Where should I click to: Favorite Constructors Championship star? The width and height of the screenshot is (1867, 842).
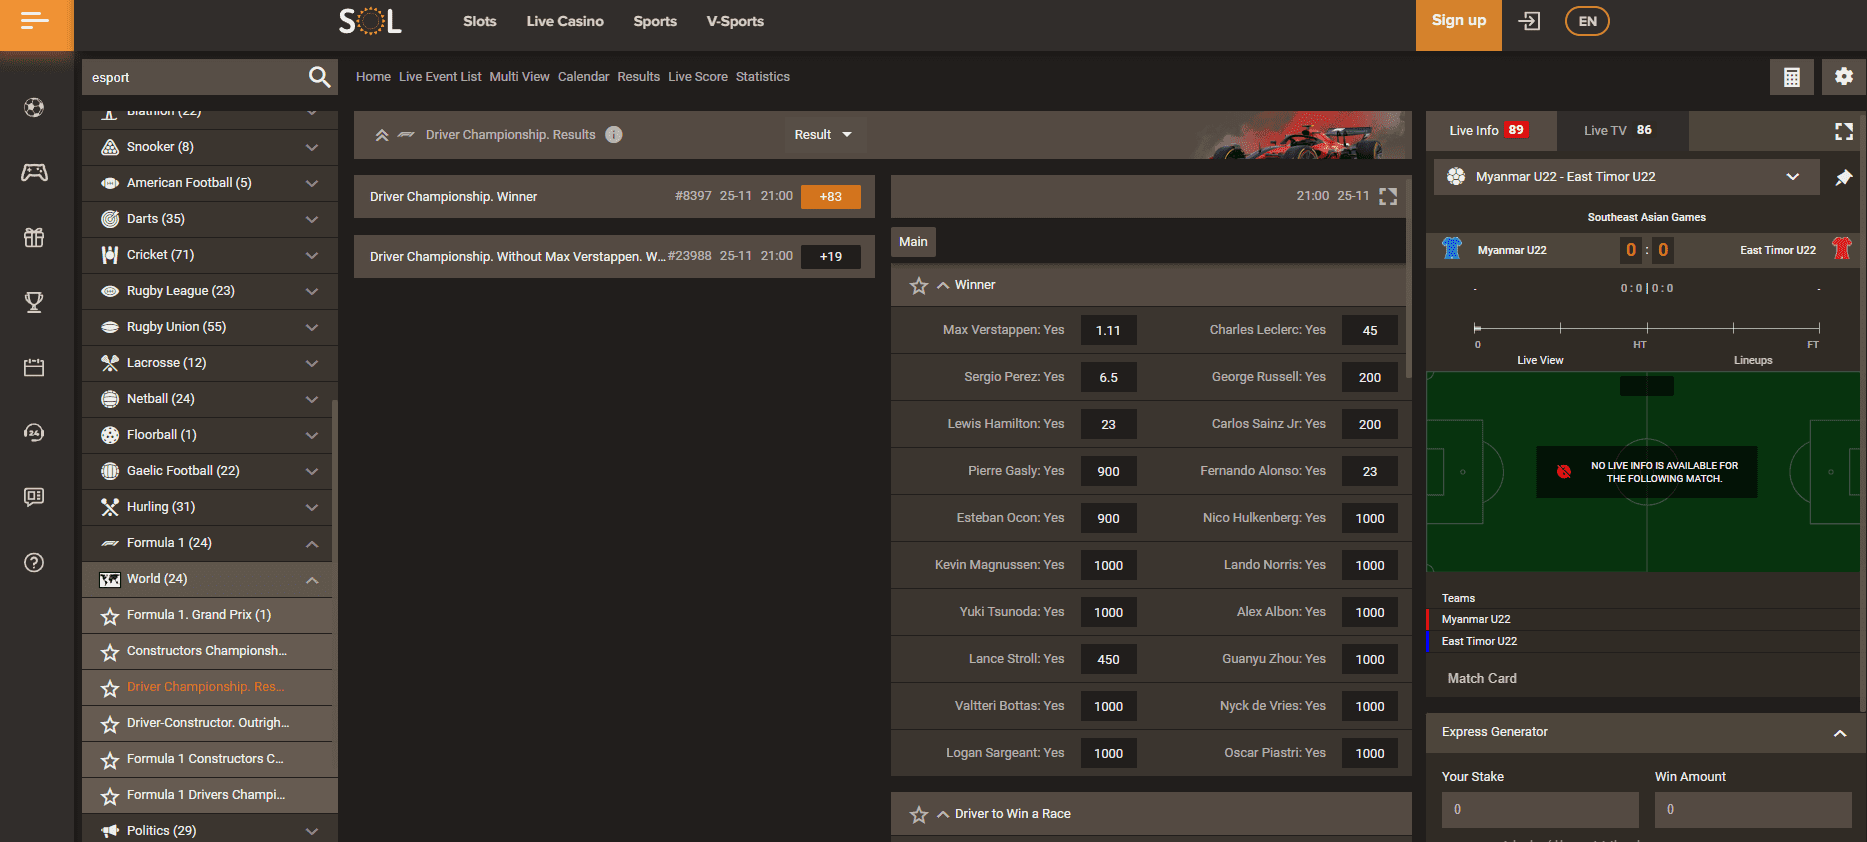click(110, 652)
